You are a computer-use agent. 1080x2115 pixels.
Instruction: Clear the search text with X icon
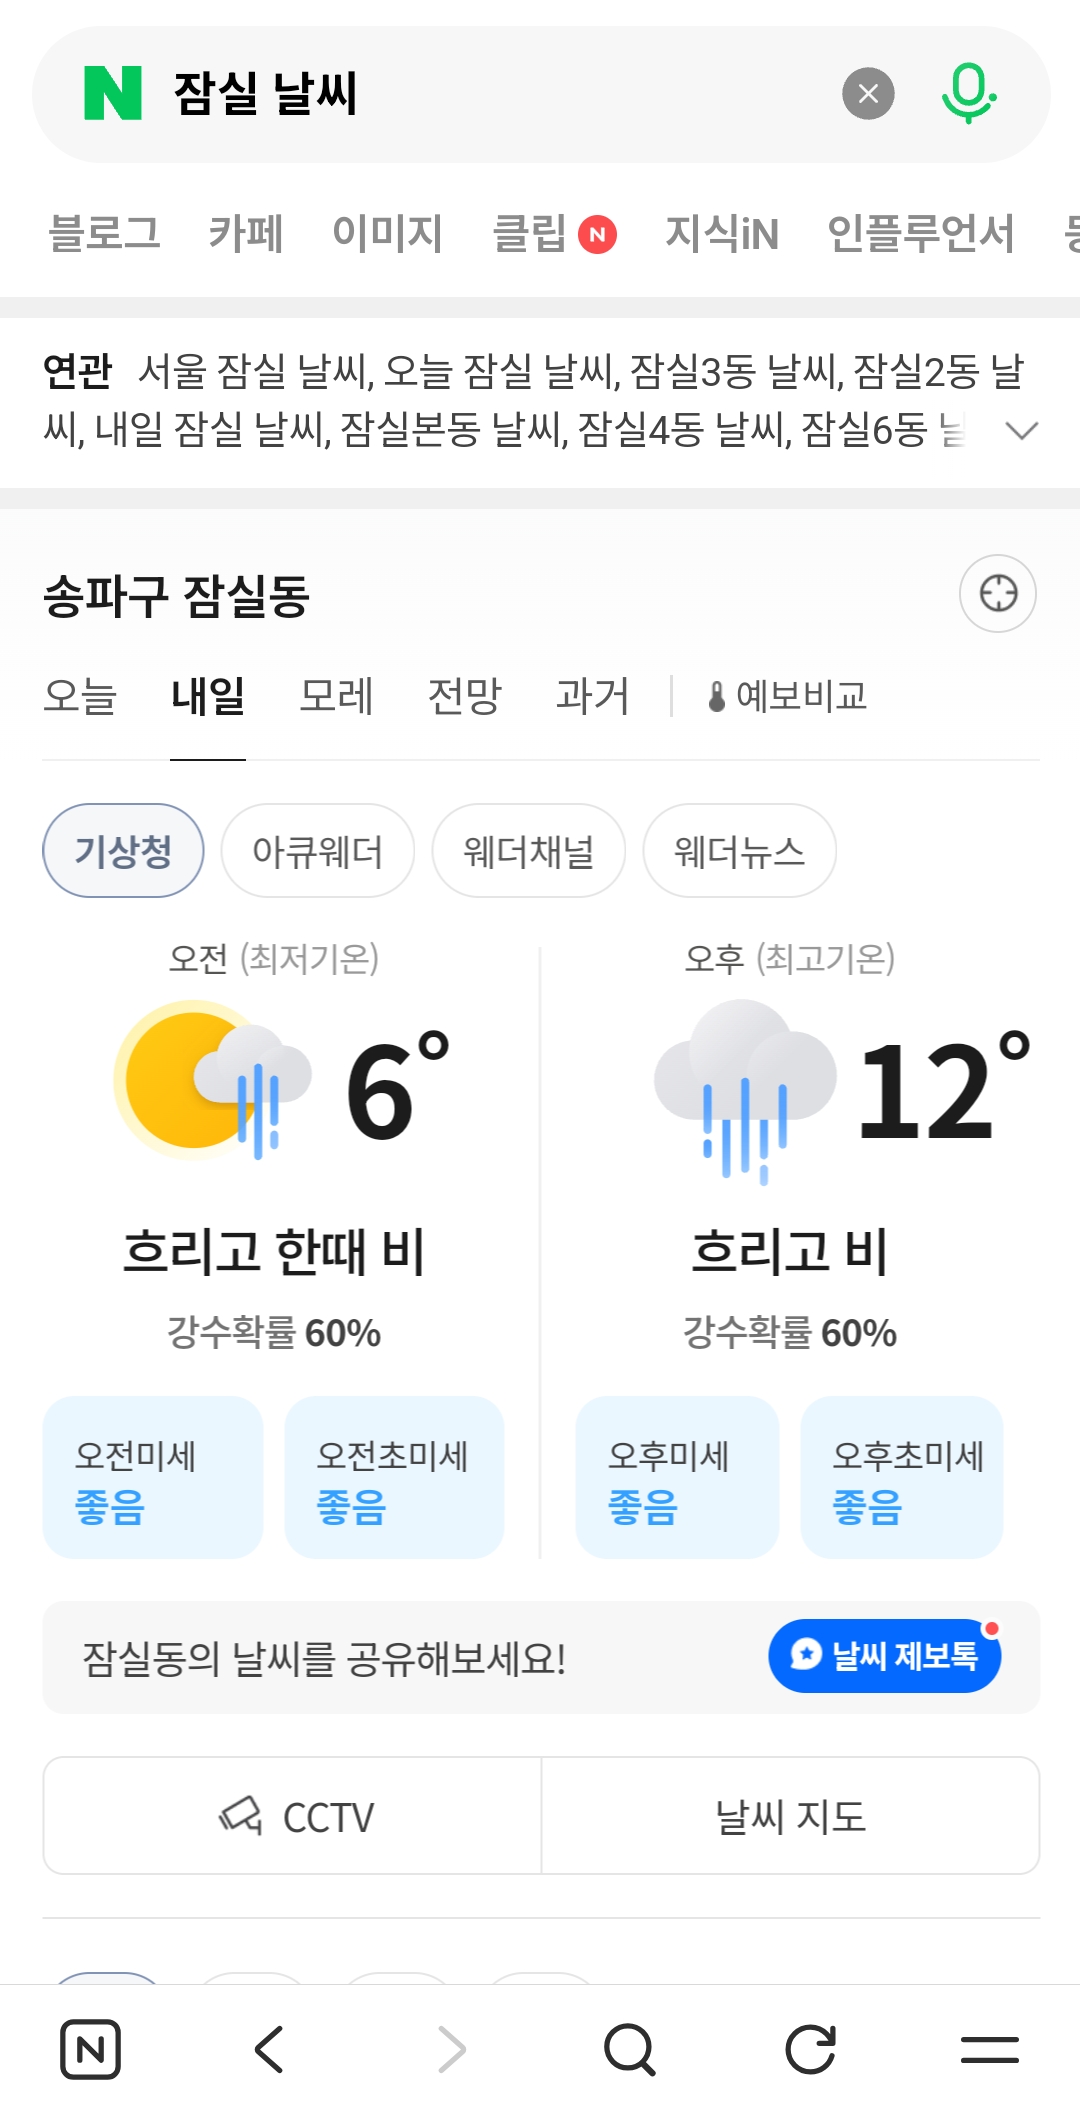868,94
